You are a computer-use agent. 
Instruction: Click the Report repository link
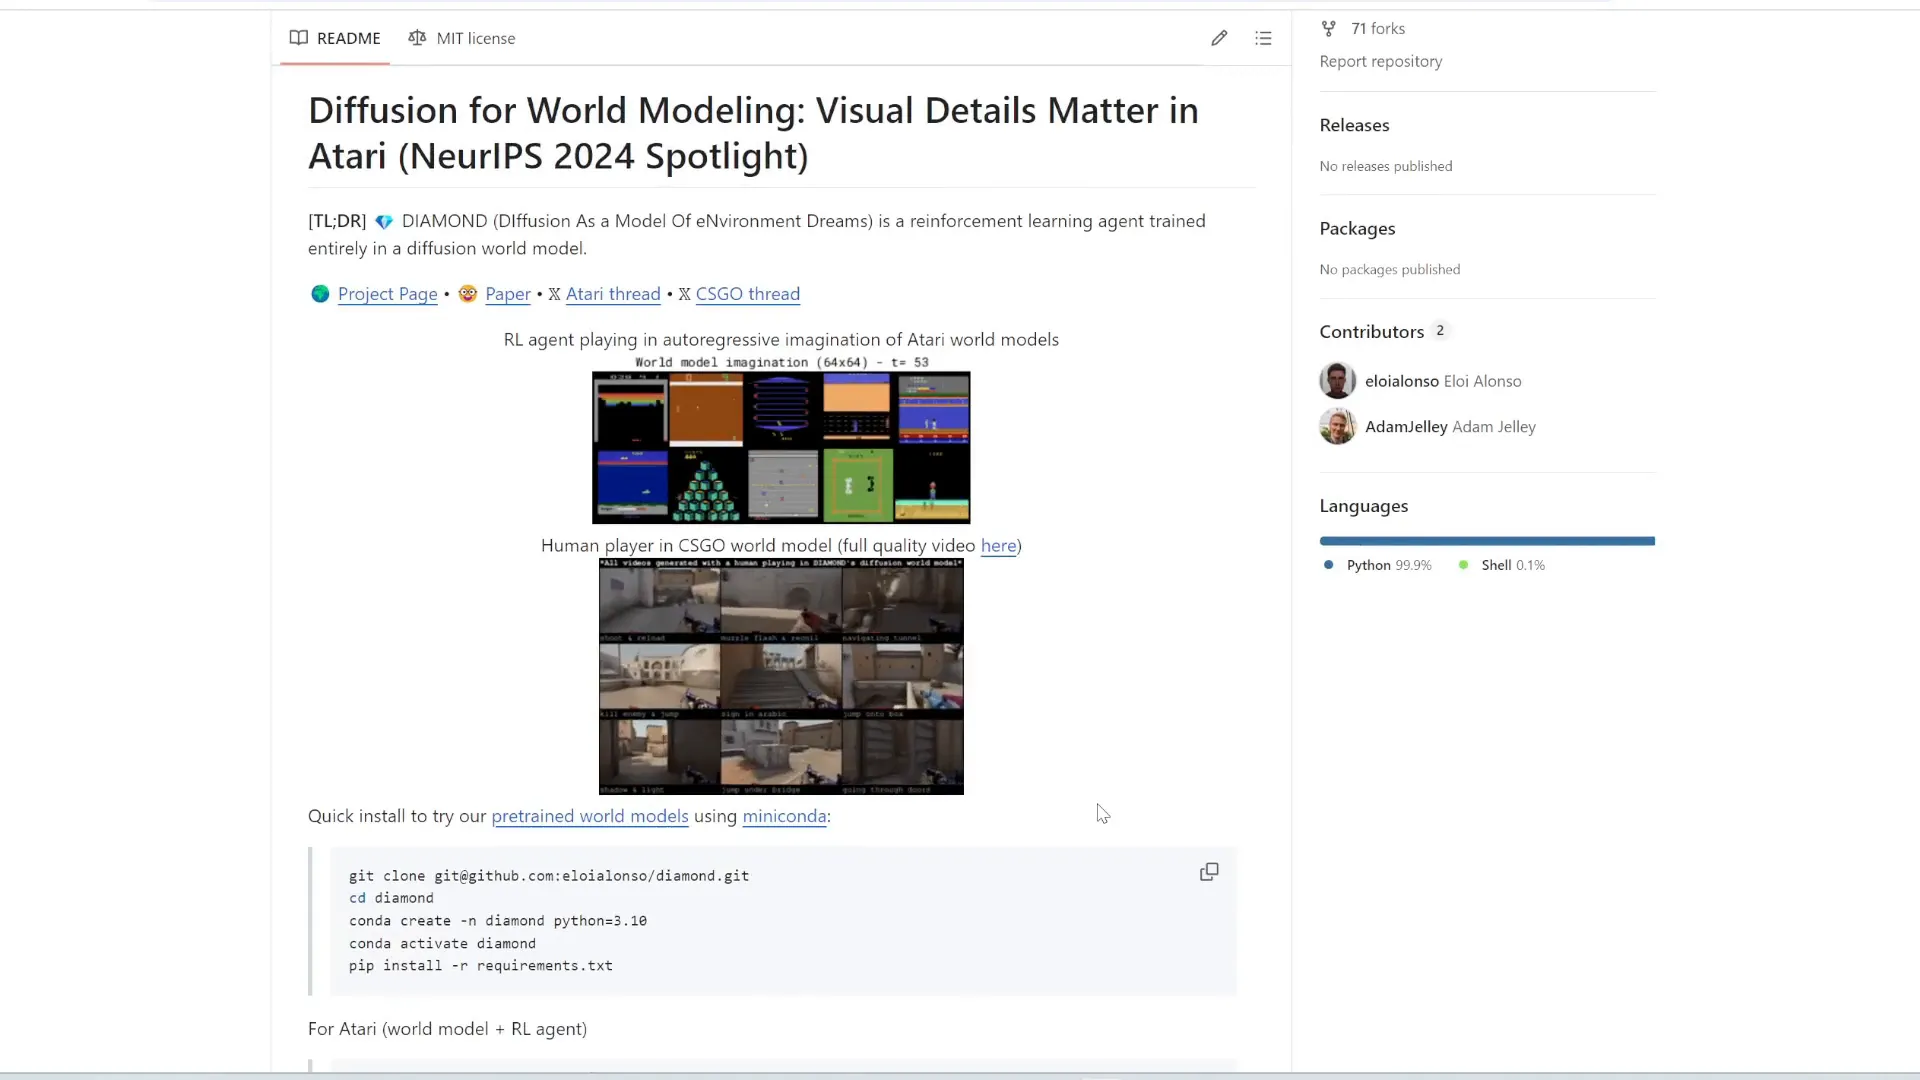point(1380,62)
